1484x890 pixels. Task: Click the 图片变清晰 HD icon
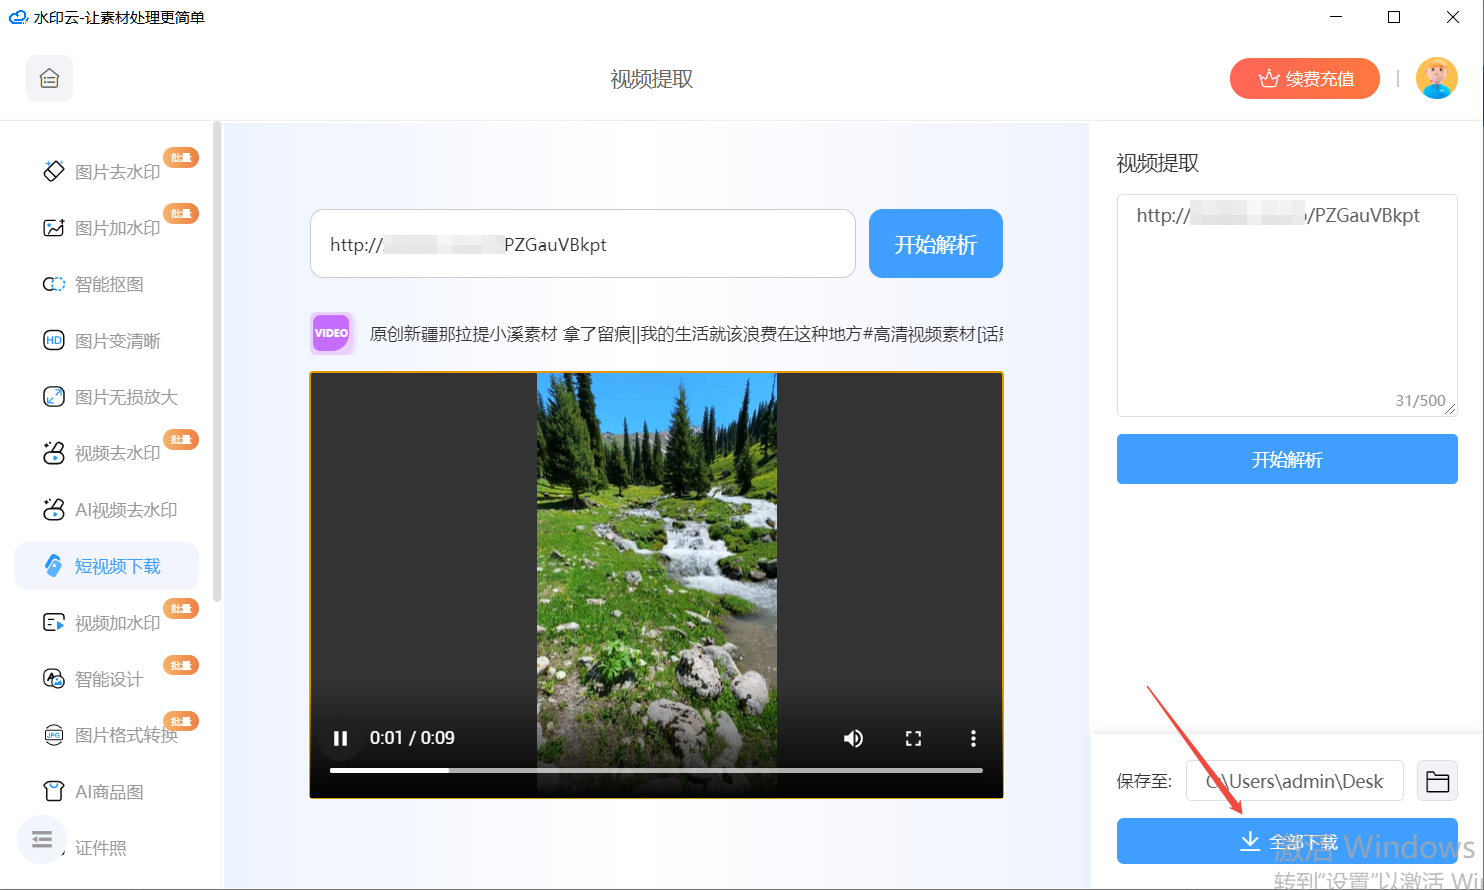click(x=54, y=341)
